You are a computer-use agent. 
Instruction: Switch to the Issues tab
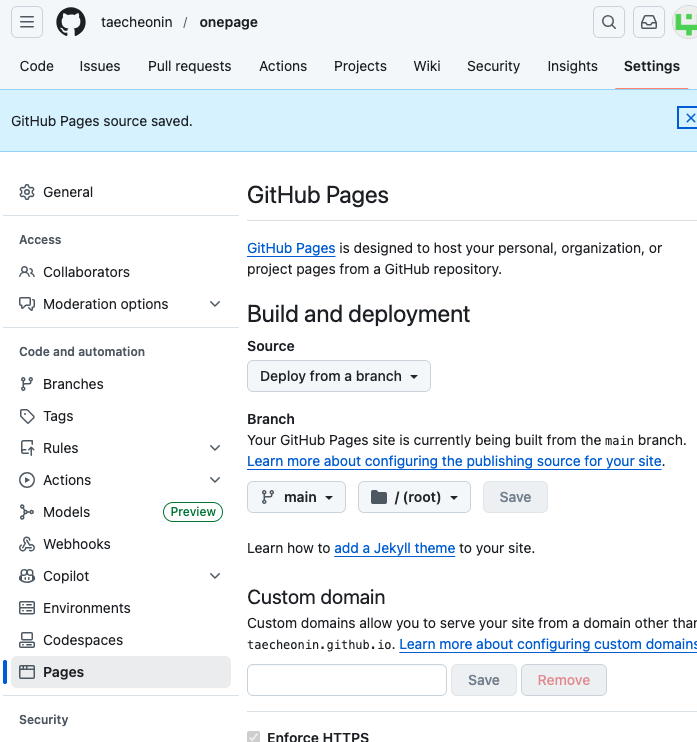100,66
